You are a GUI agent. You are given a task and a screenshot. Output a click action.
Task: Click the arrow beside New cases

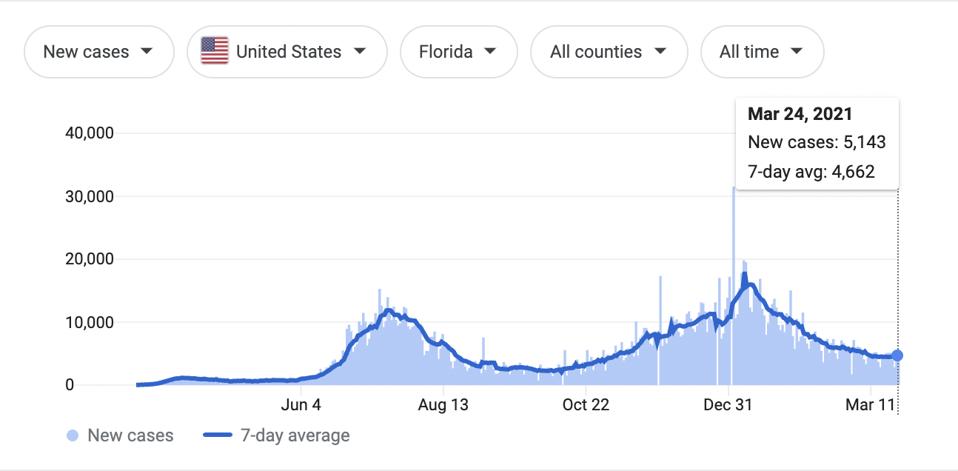(x=147, y=51)
